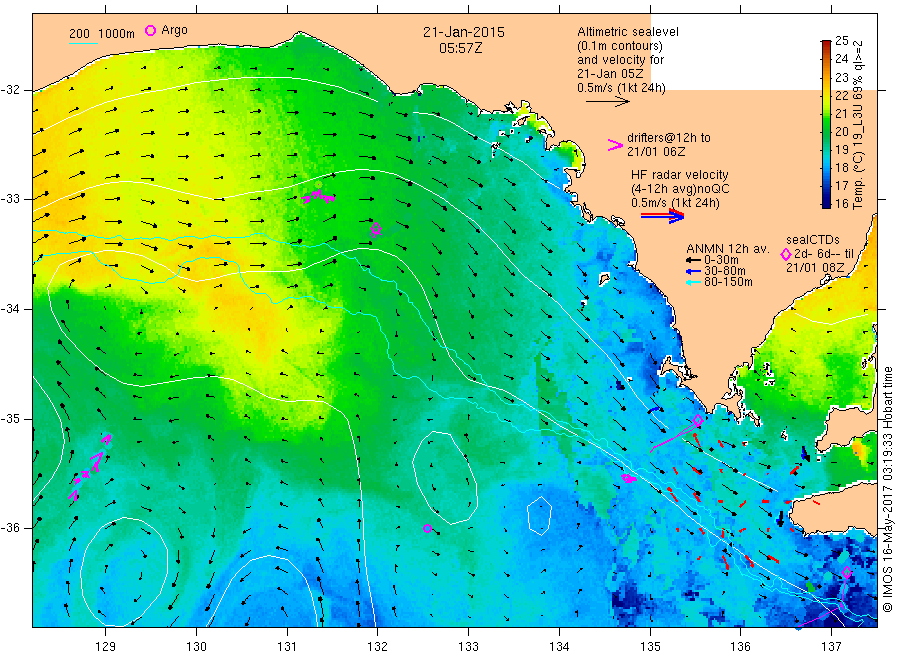
Task: Click the '200 1000m' bathymetry legend text
Action: pos(102,34)
